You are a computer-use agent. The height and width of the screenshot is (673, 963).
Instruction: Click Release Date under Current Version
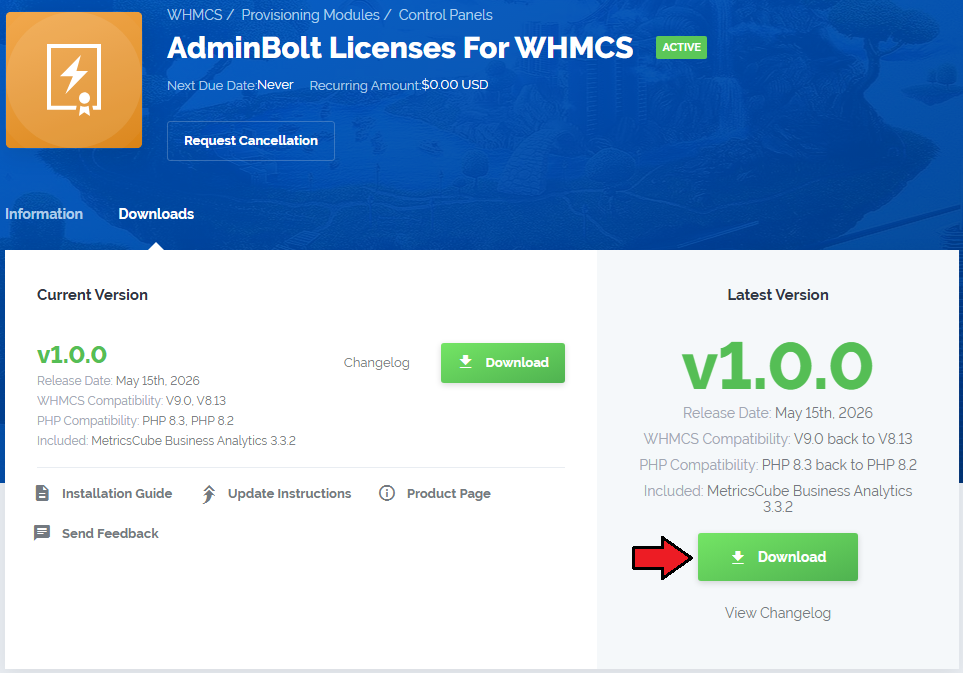pyautogui.click(x=118, y=381)
